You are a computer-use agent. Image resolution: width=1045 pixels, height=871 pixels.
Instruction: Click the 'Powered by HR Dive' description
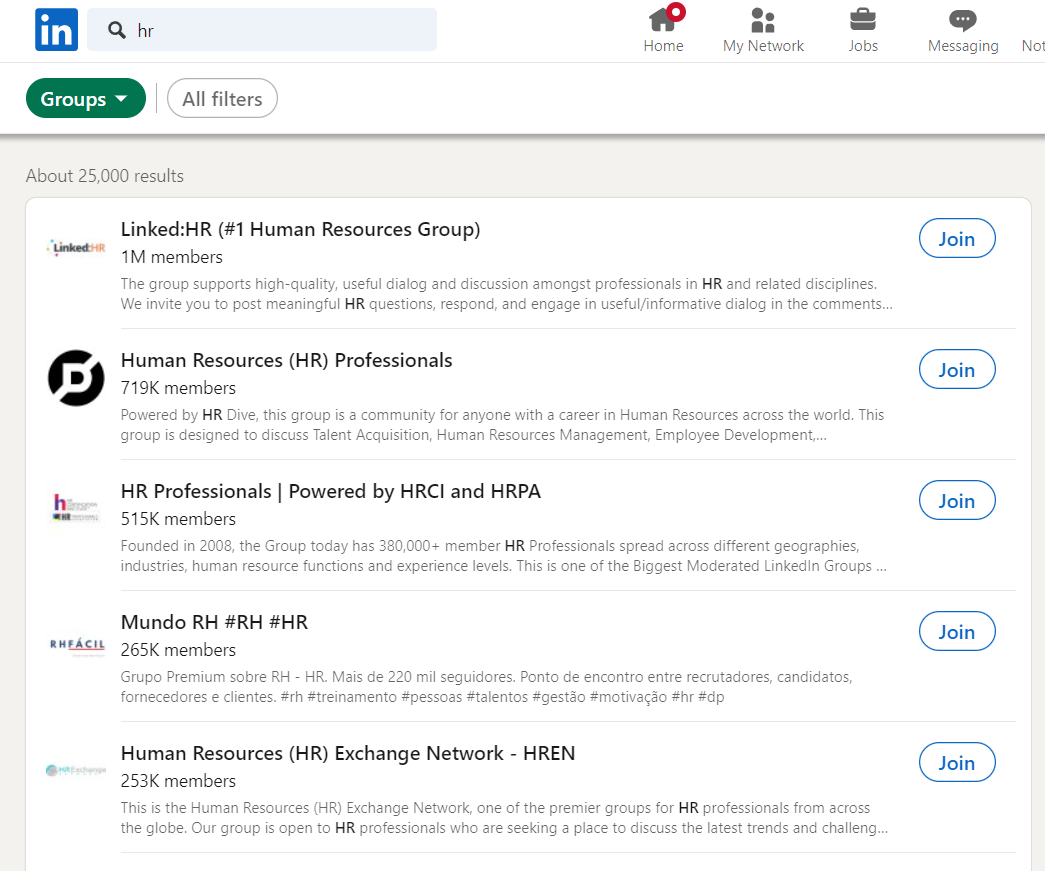point(503,425)
